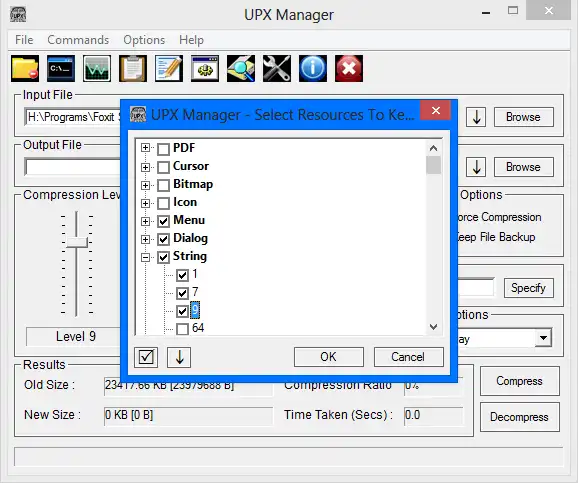This screenshot has height=483, width=578.
Task: Uncheck string item 1 checkbox
Action: [182, 275]
